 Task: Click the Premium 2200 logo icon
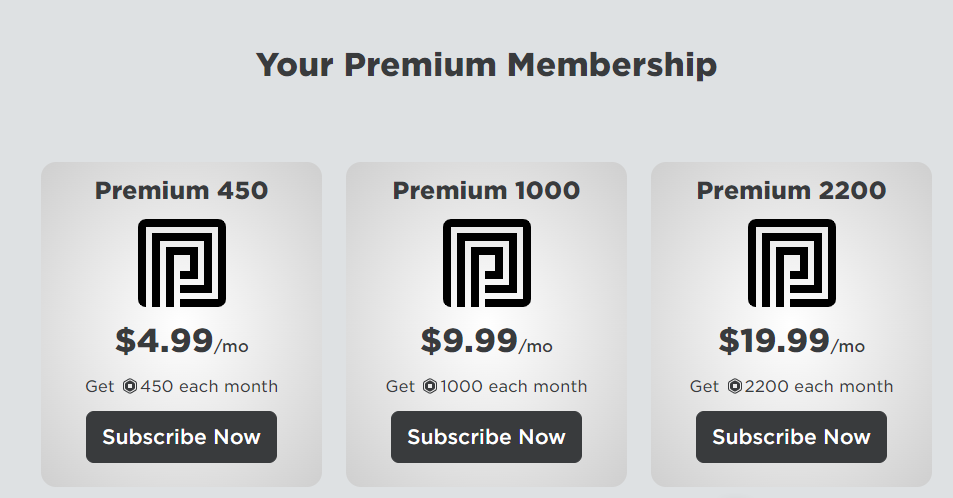coord(791,263)
